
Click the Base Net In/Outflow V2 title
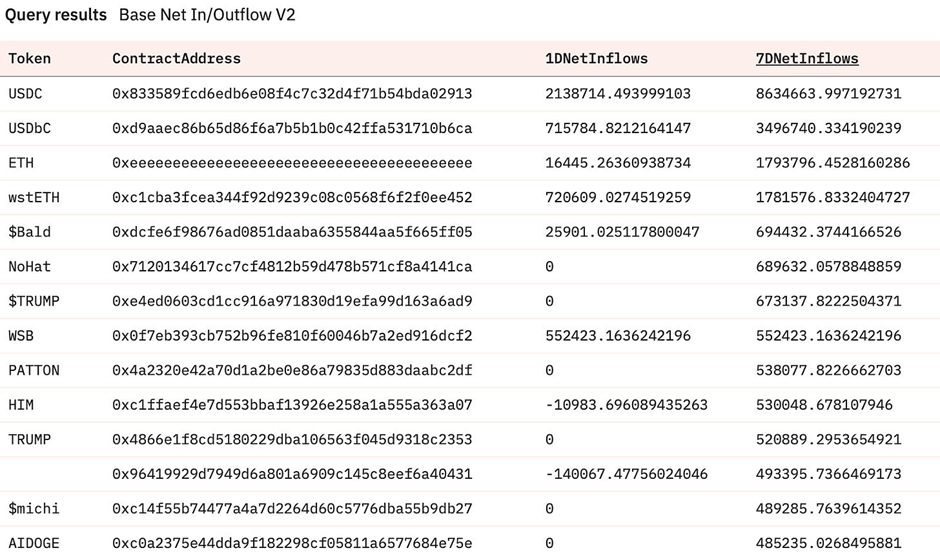click(x=207, y=16)
